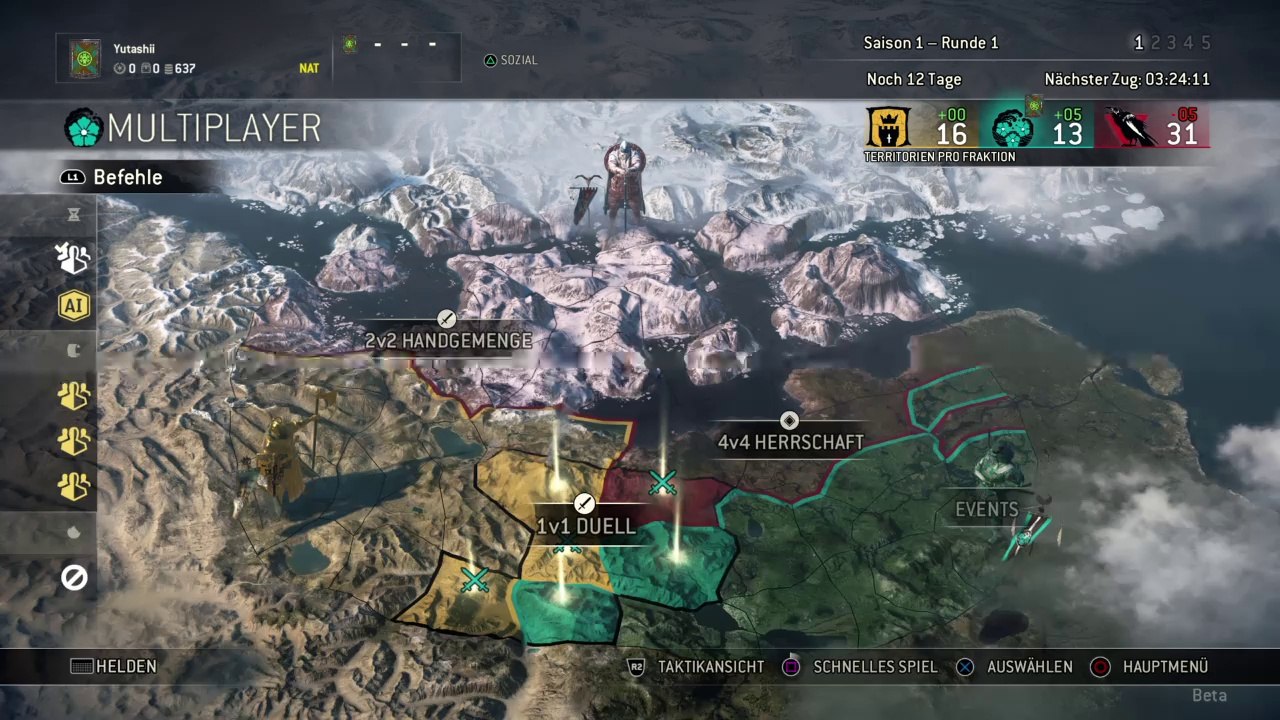Open the Events area on the map
This screenshot has width=1280, height=720.
point(987,510)
